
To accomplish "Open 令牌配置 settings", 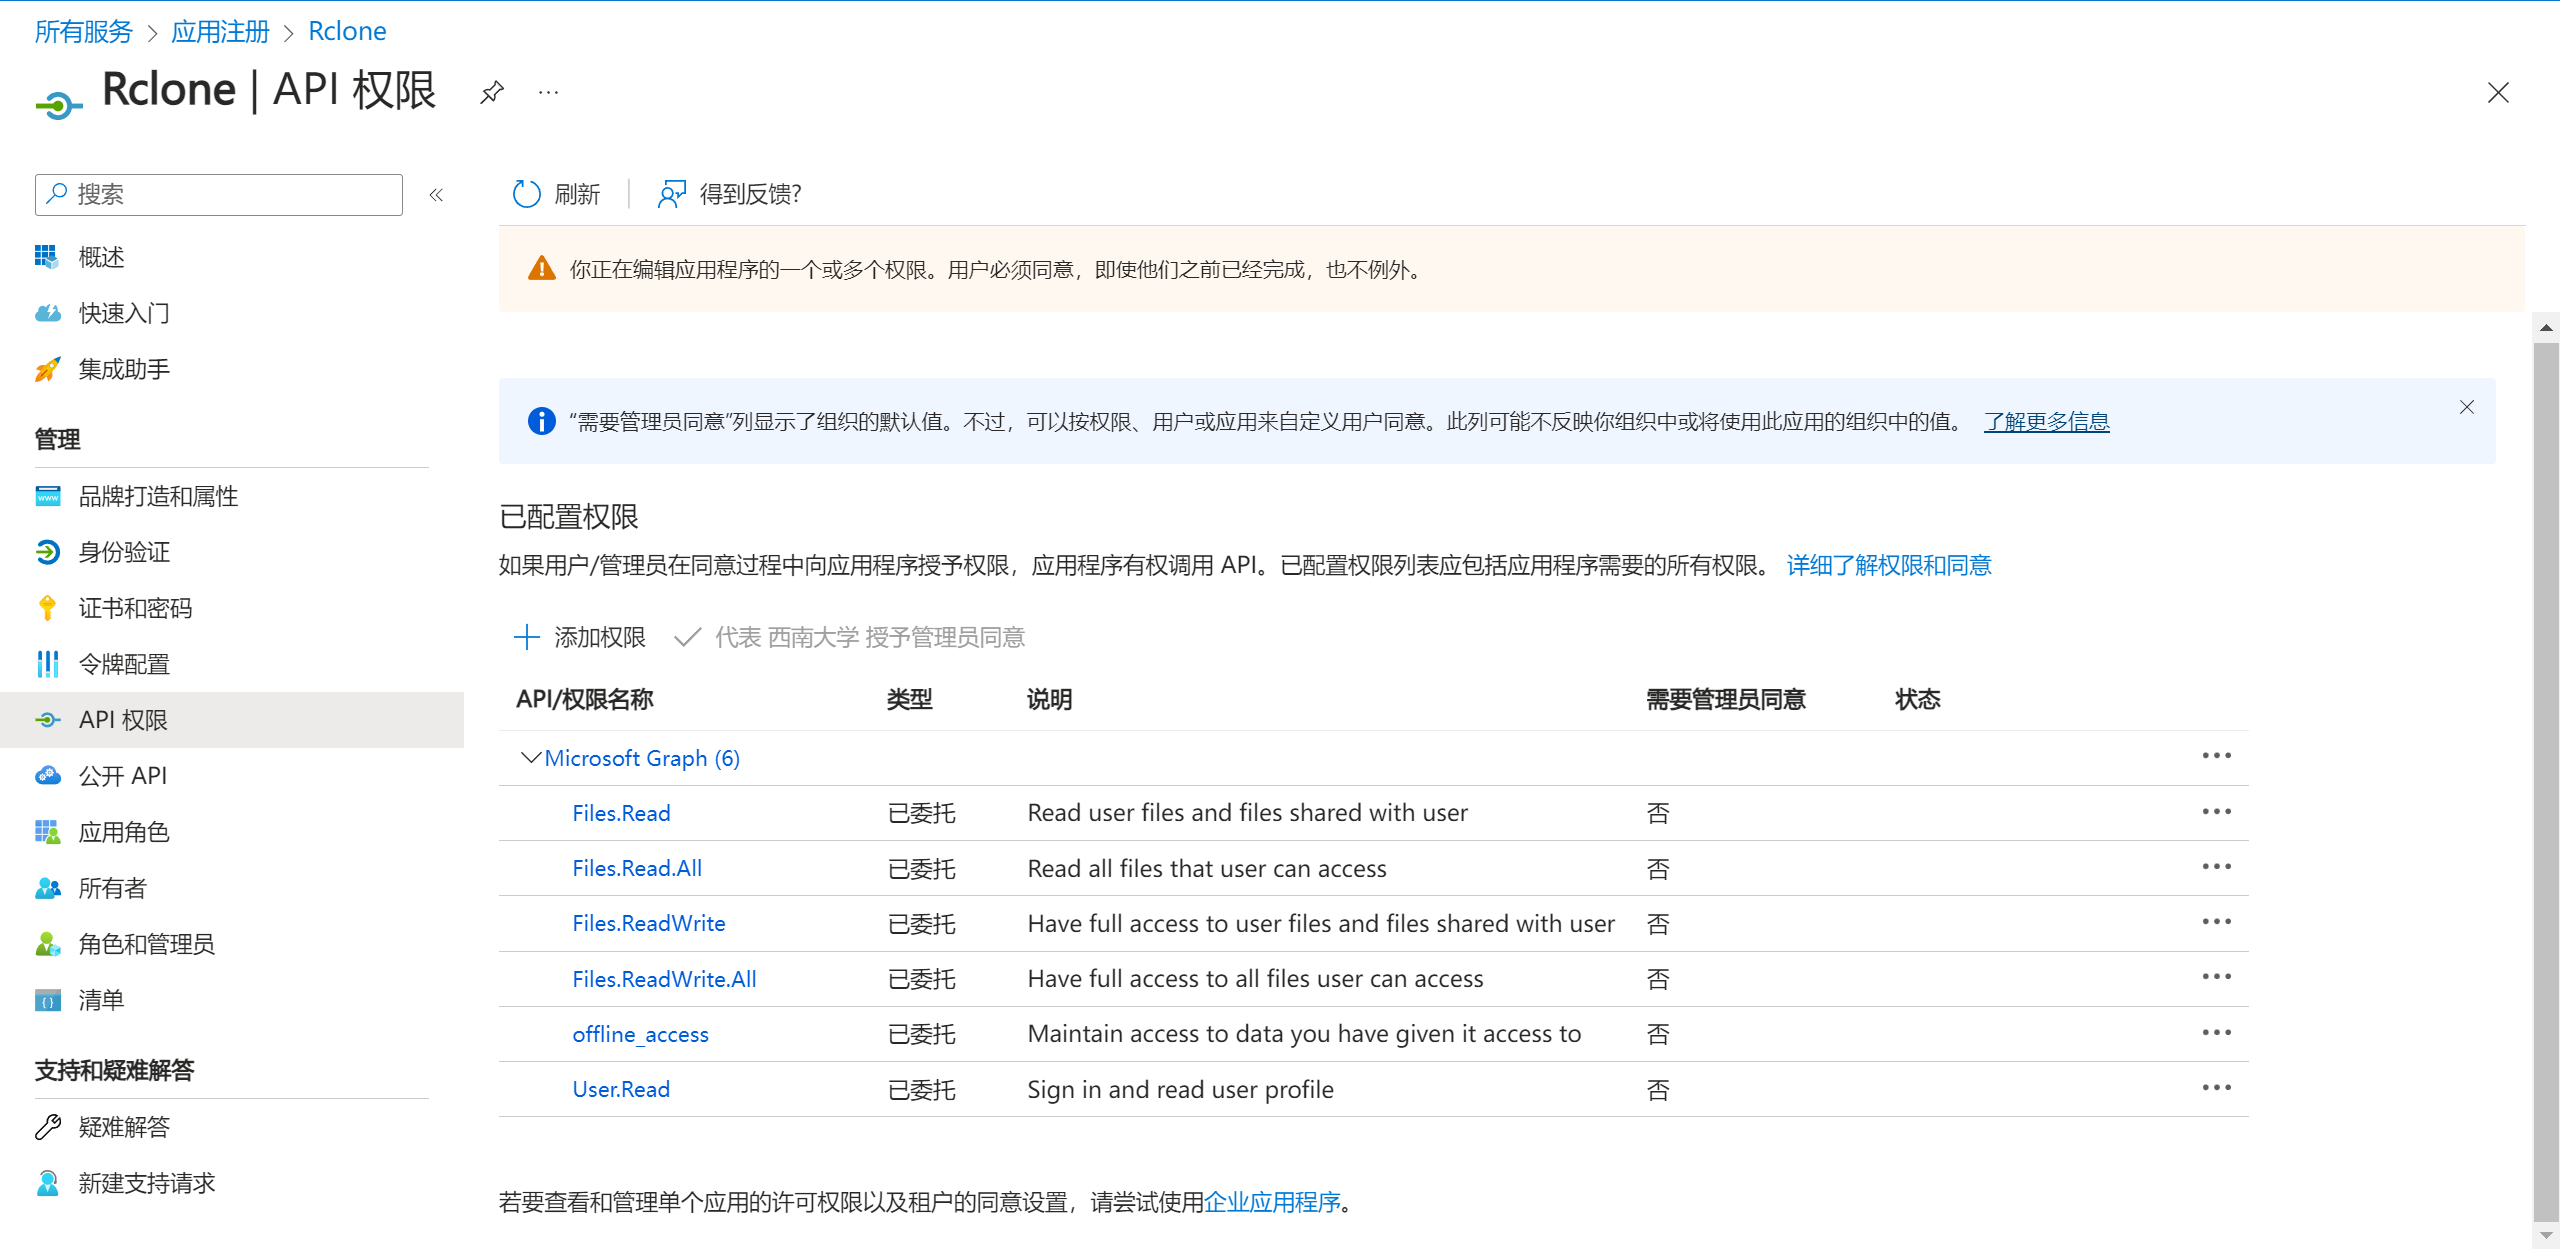I will [124, 664].
